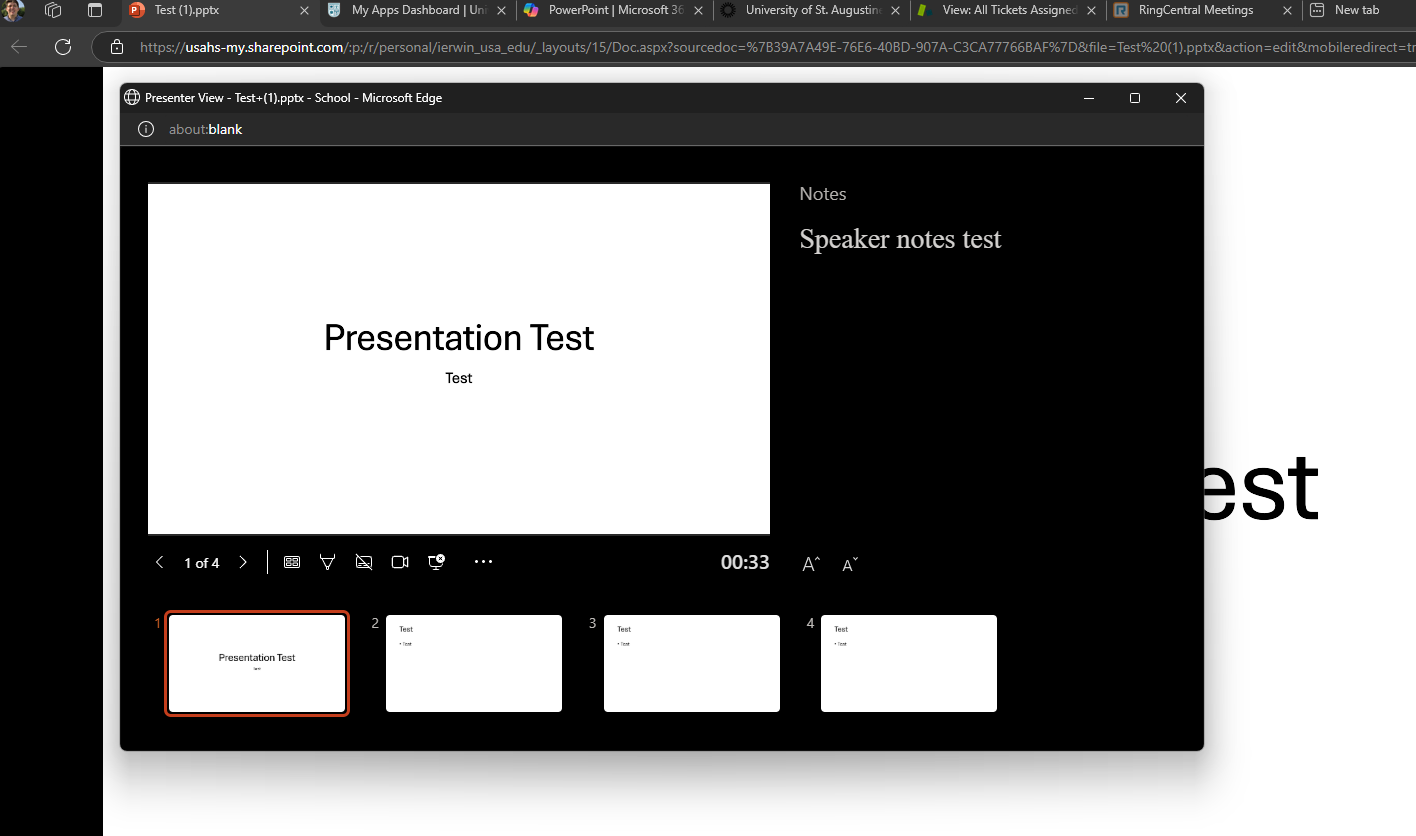Viewport: 1416px width, 836px height.
Task: Select slide 3 thumbnail
Action: click(691, 663)
